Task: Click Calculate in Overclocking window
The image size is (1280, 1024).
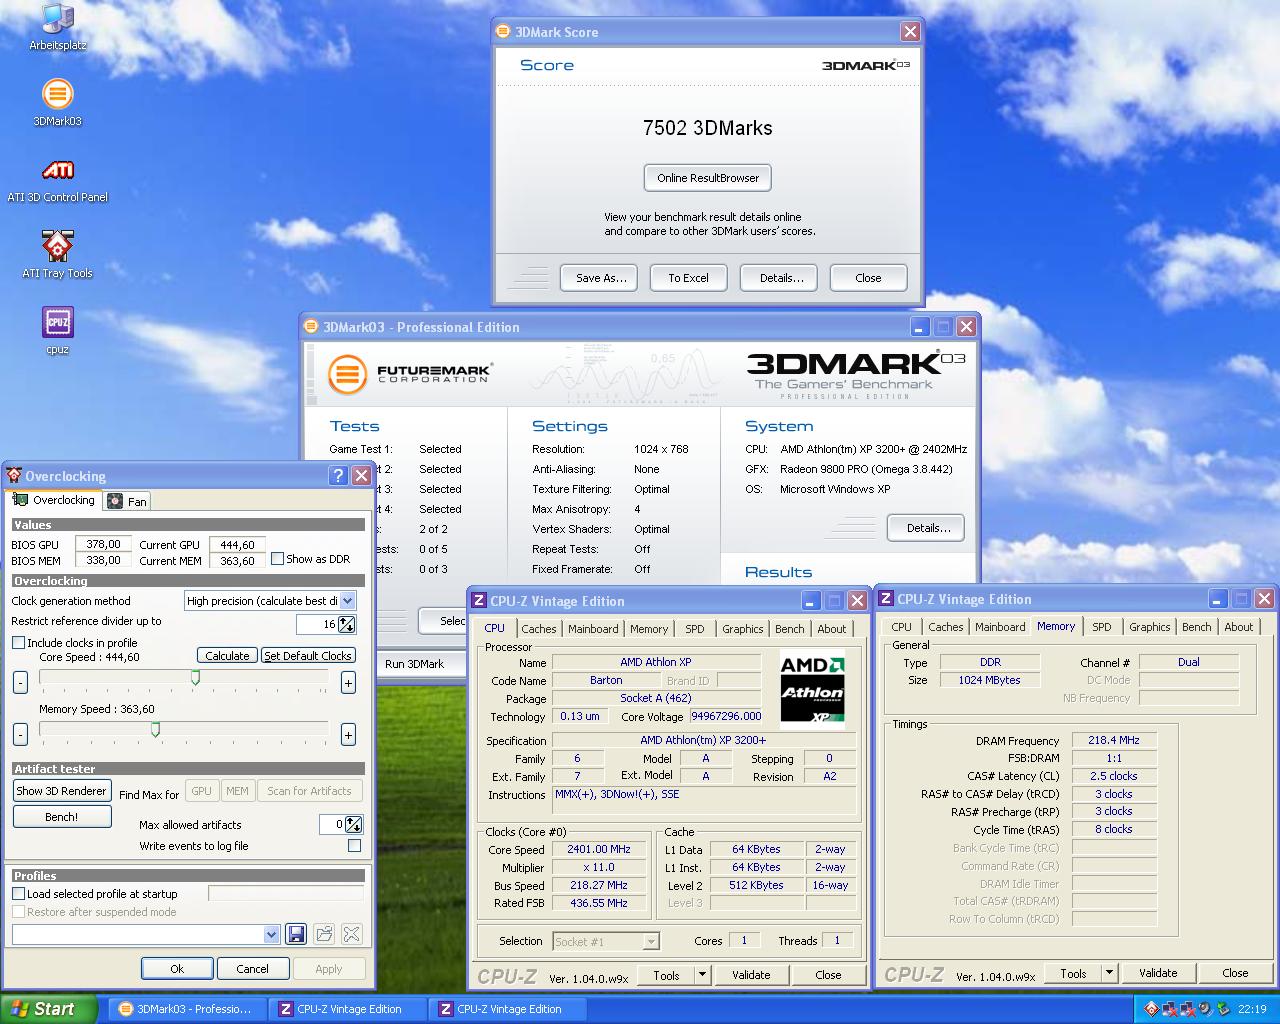Action: tap(227, 656)
